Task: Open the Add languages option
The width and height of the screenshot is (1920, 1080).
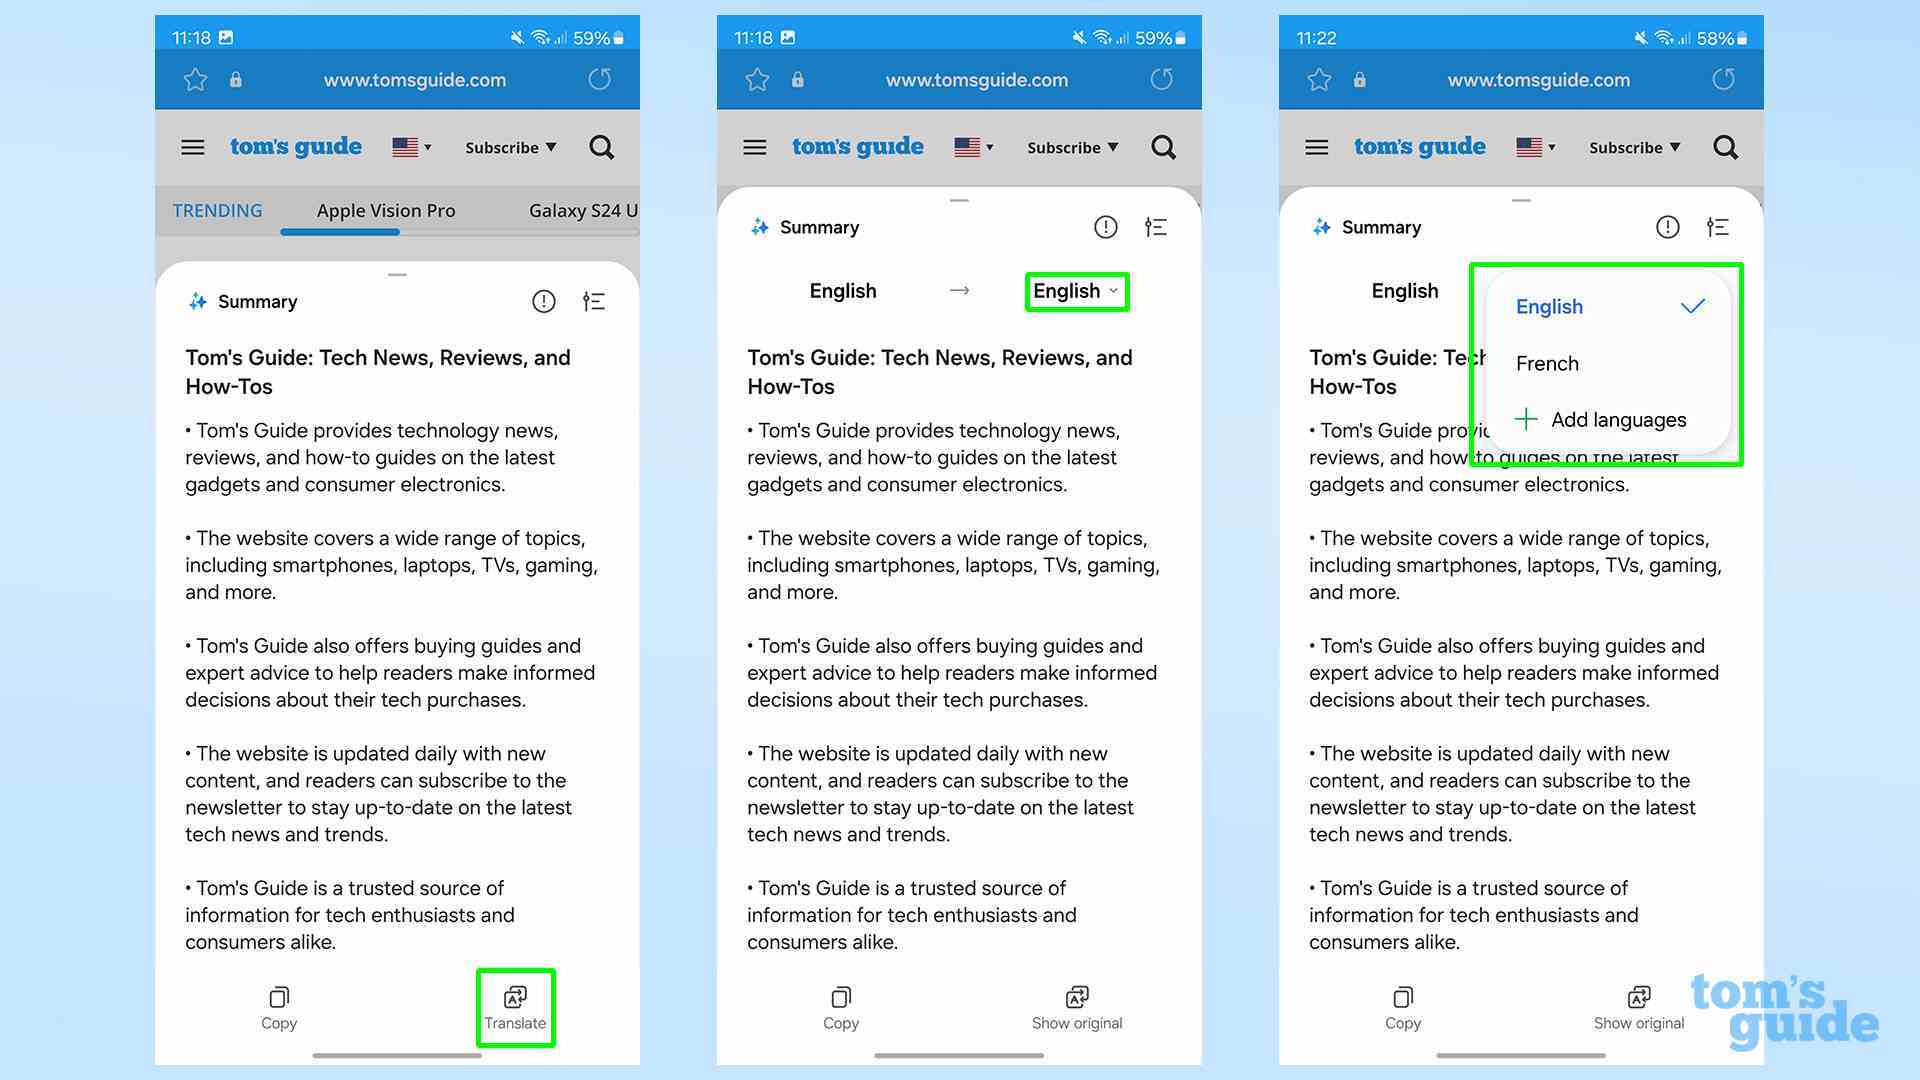Action: pos(1605,419)
